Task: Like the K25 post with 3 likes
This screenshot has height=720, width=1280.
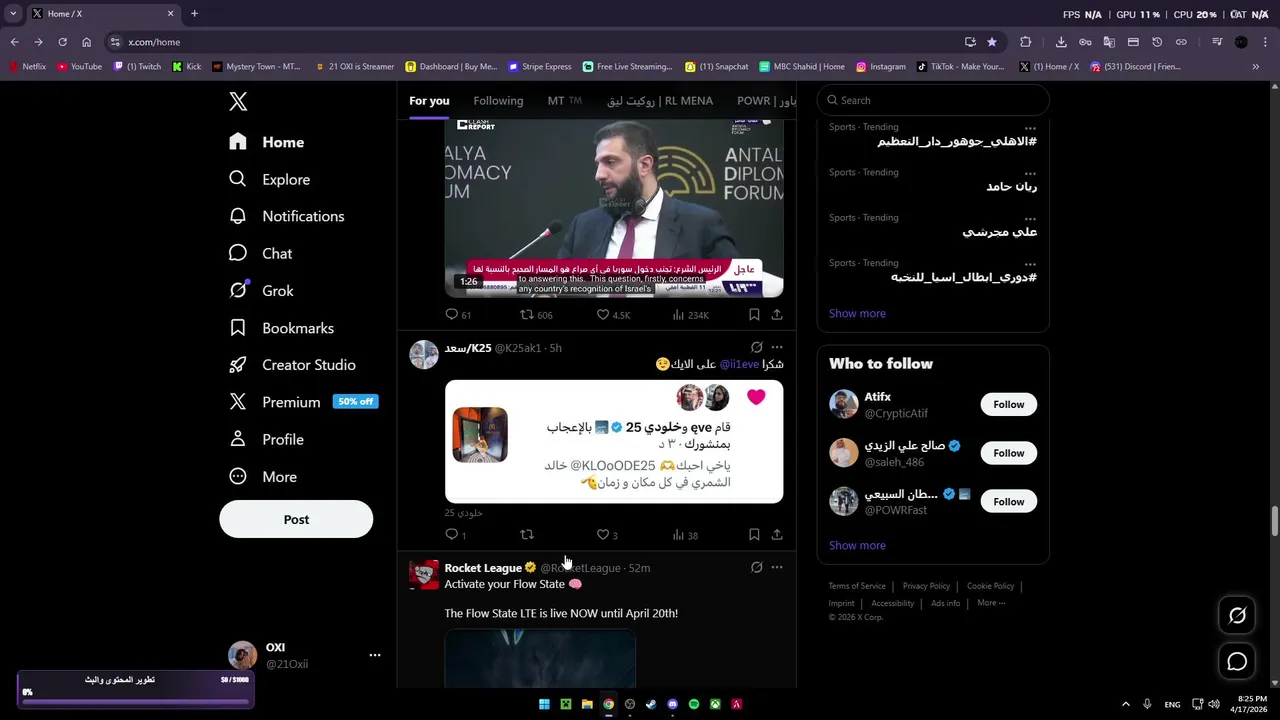Action: tap(607, 535)
